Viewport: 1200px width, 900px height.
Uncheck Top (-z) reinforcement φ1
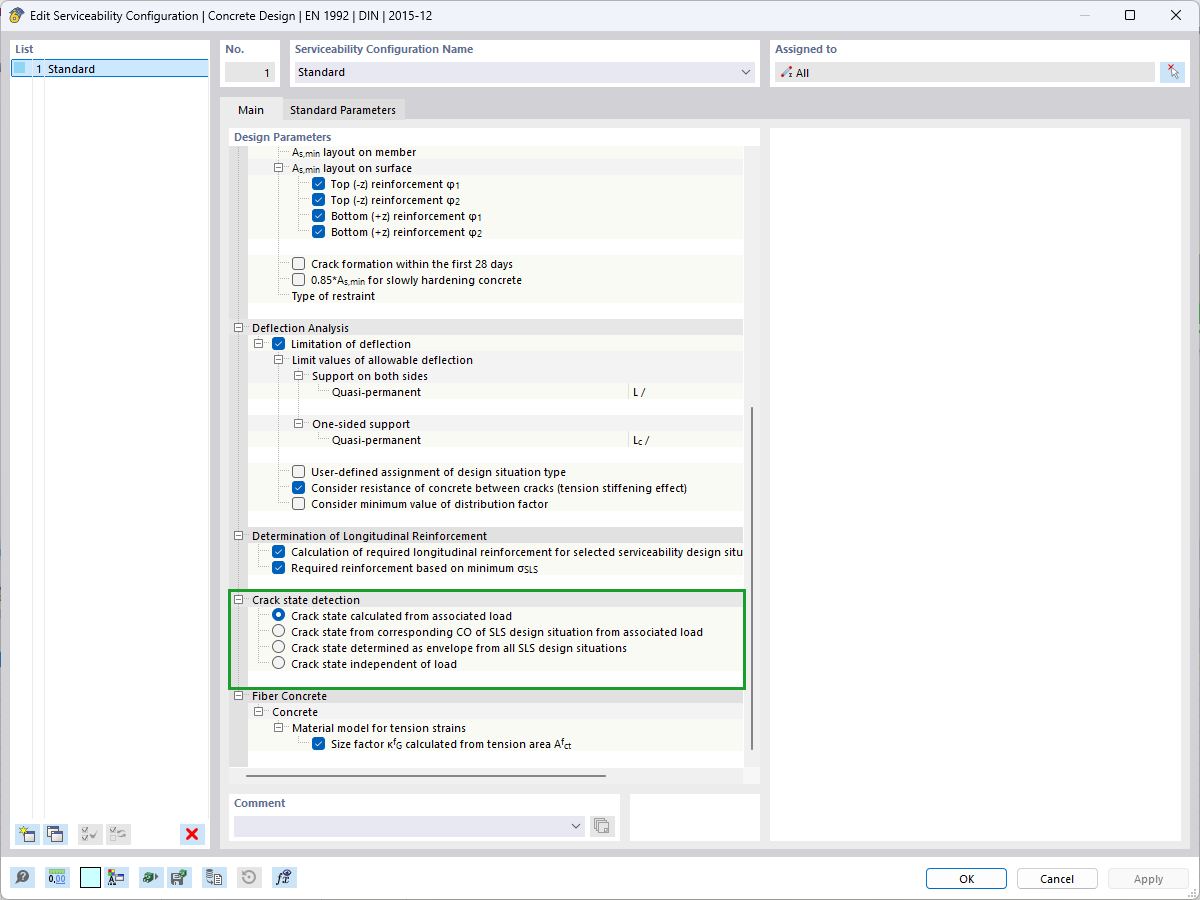click(318, 184)
